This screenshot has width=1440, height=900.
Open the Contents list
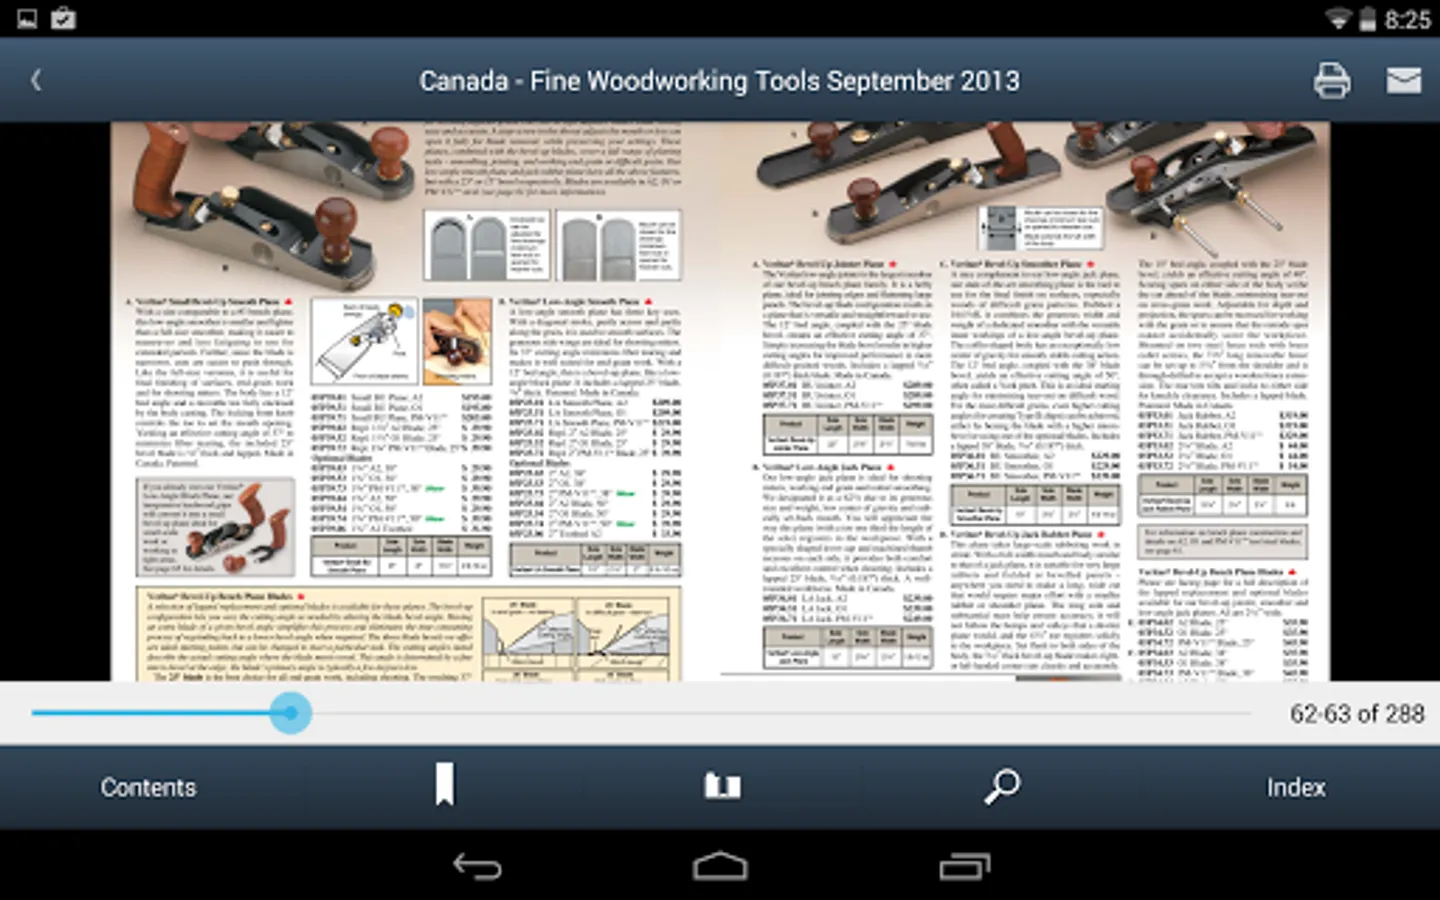pos(148,787)
